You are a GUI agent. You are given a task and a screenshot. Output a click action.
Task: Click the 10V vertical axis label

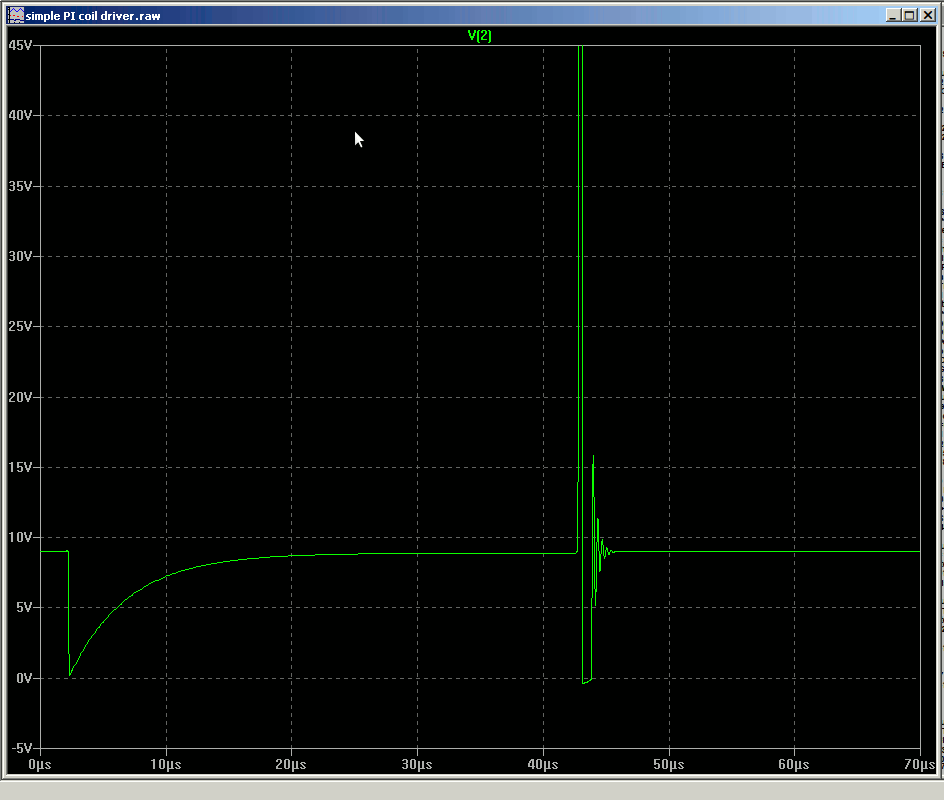[x=20, y=537]
